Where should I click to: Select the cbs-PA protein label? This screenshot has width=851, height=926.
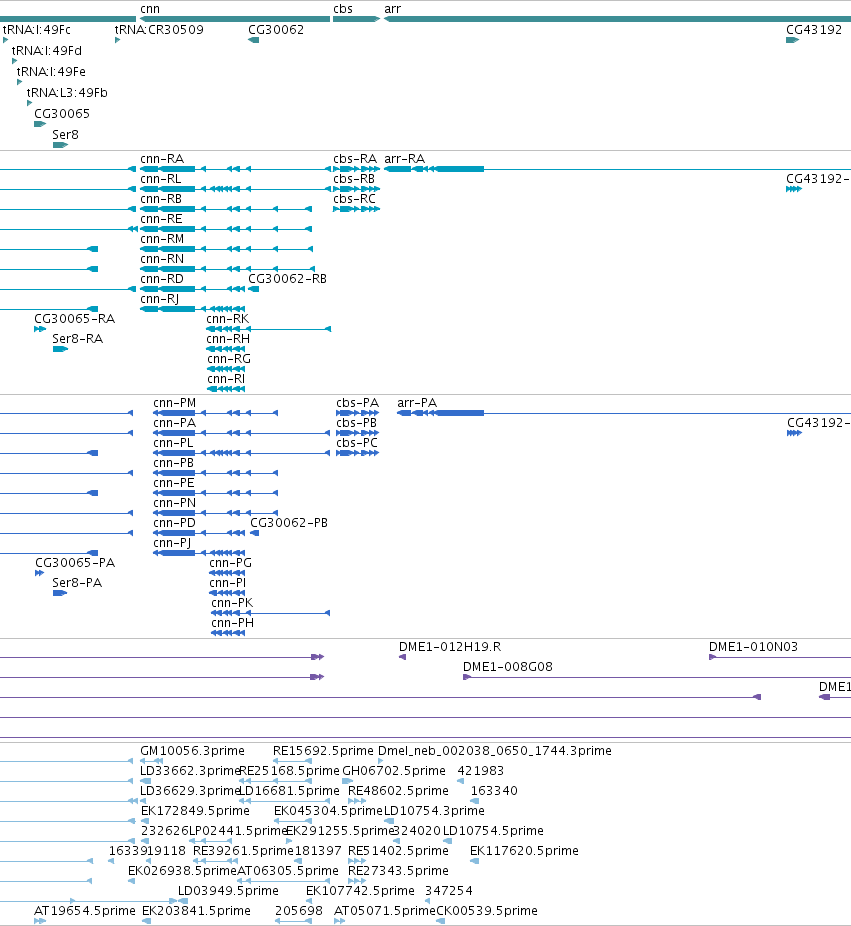[357, 403]
